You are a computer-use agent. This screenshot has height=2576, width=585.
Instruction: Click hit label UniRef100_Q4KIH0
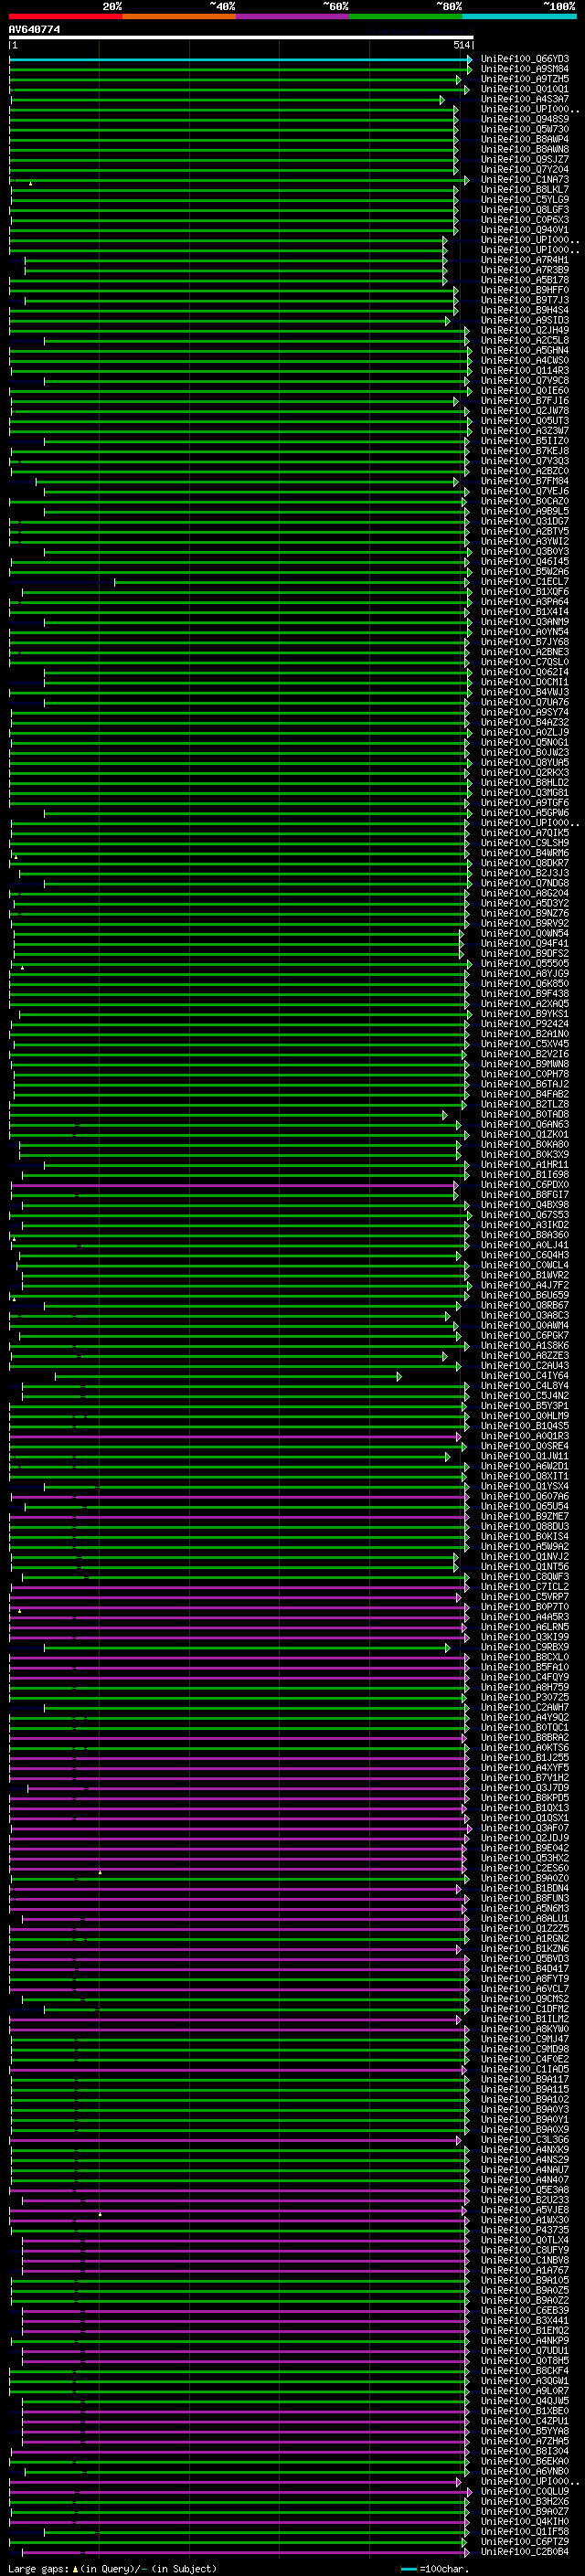pos(525,2521)
